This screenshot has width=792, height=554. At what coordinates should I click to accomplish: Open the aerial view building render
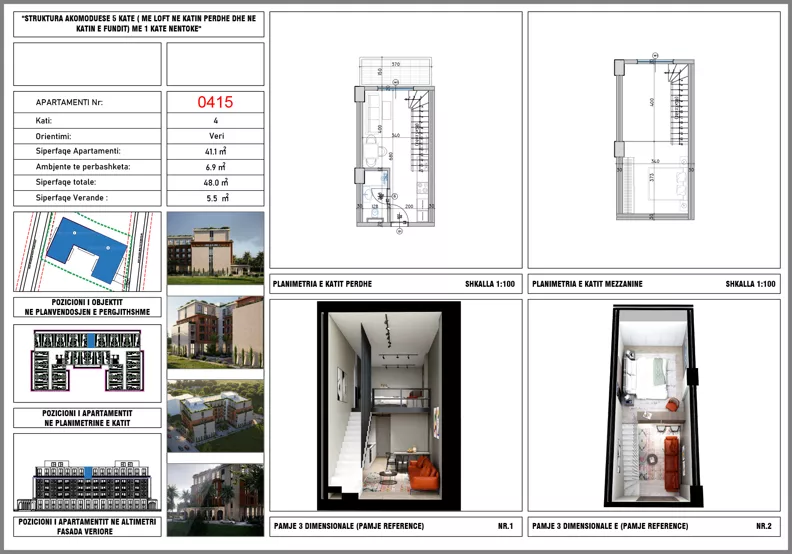215,416
